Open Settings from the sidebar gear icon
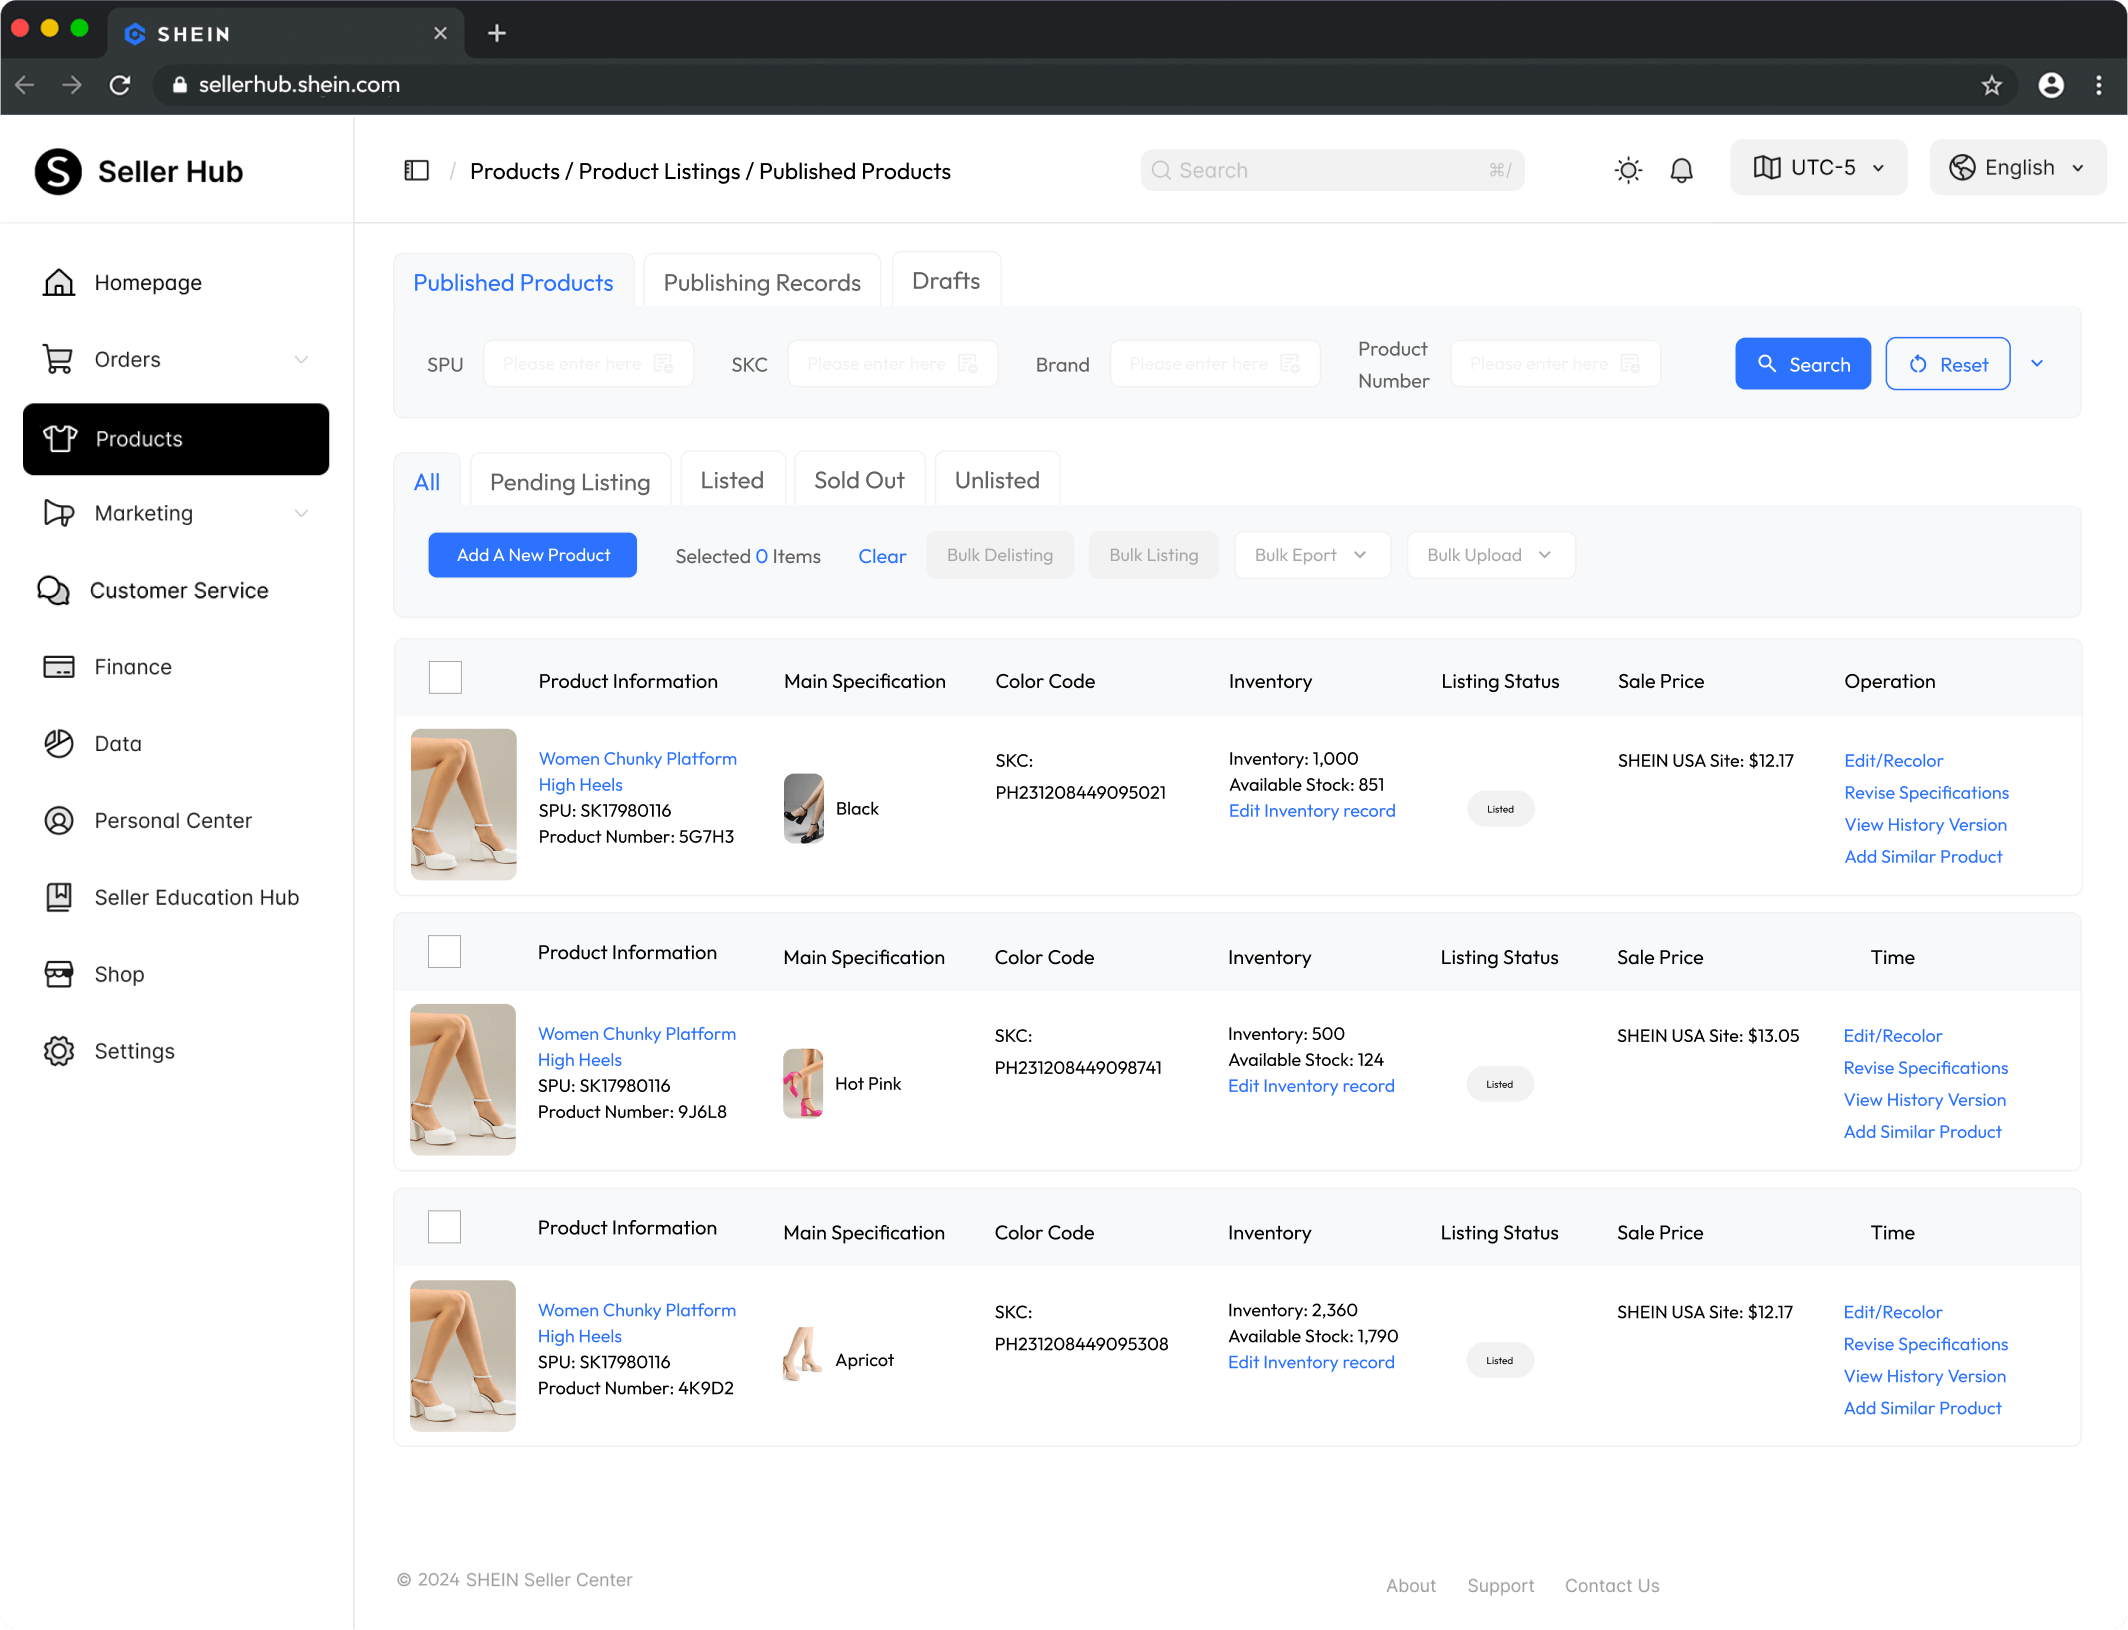Viewport: 2128px width, 1630px height. click(x=59, y=1050)
